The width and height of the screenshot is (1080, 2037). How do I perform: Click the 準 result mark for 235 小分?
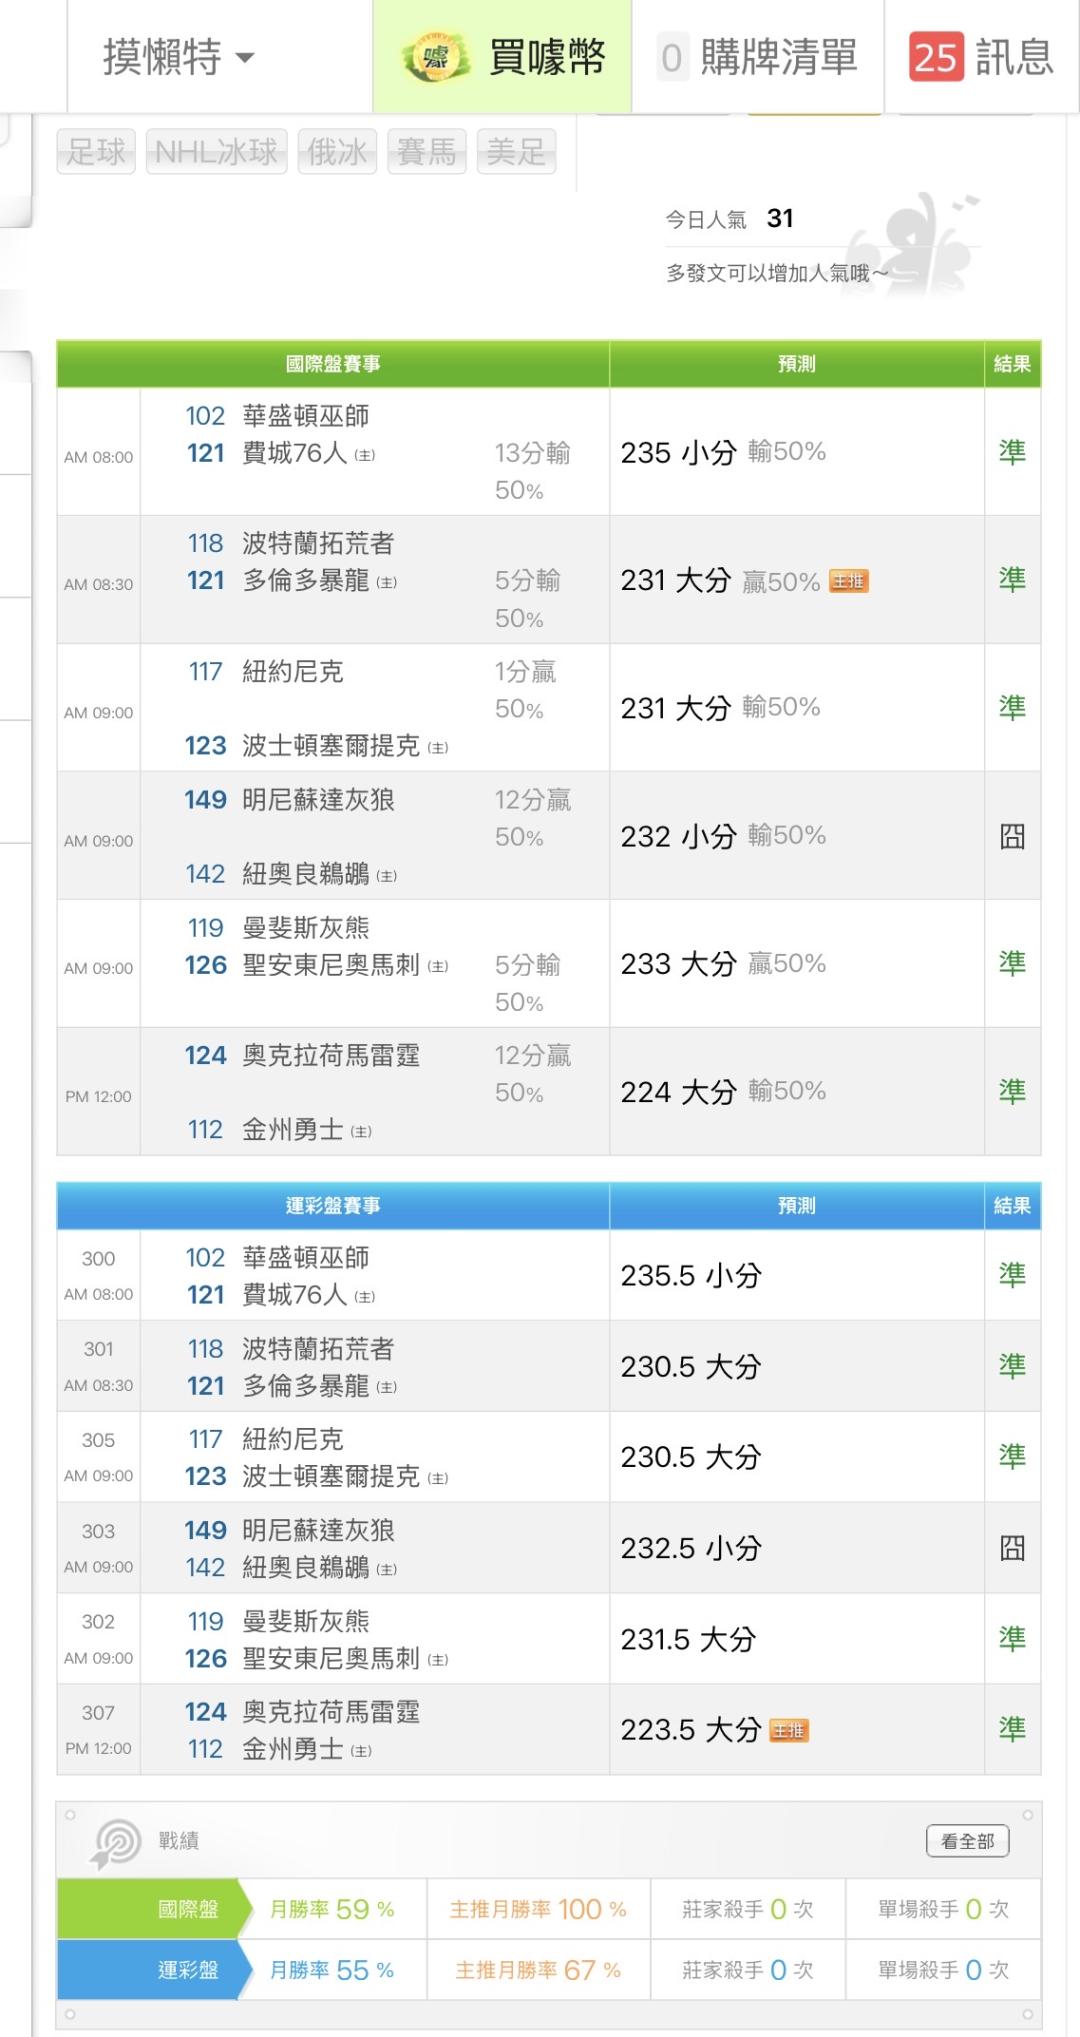click(1012, 452)
